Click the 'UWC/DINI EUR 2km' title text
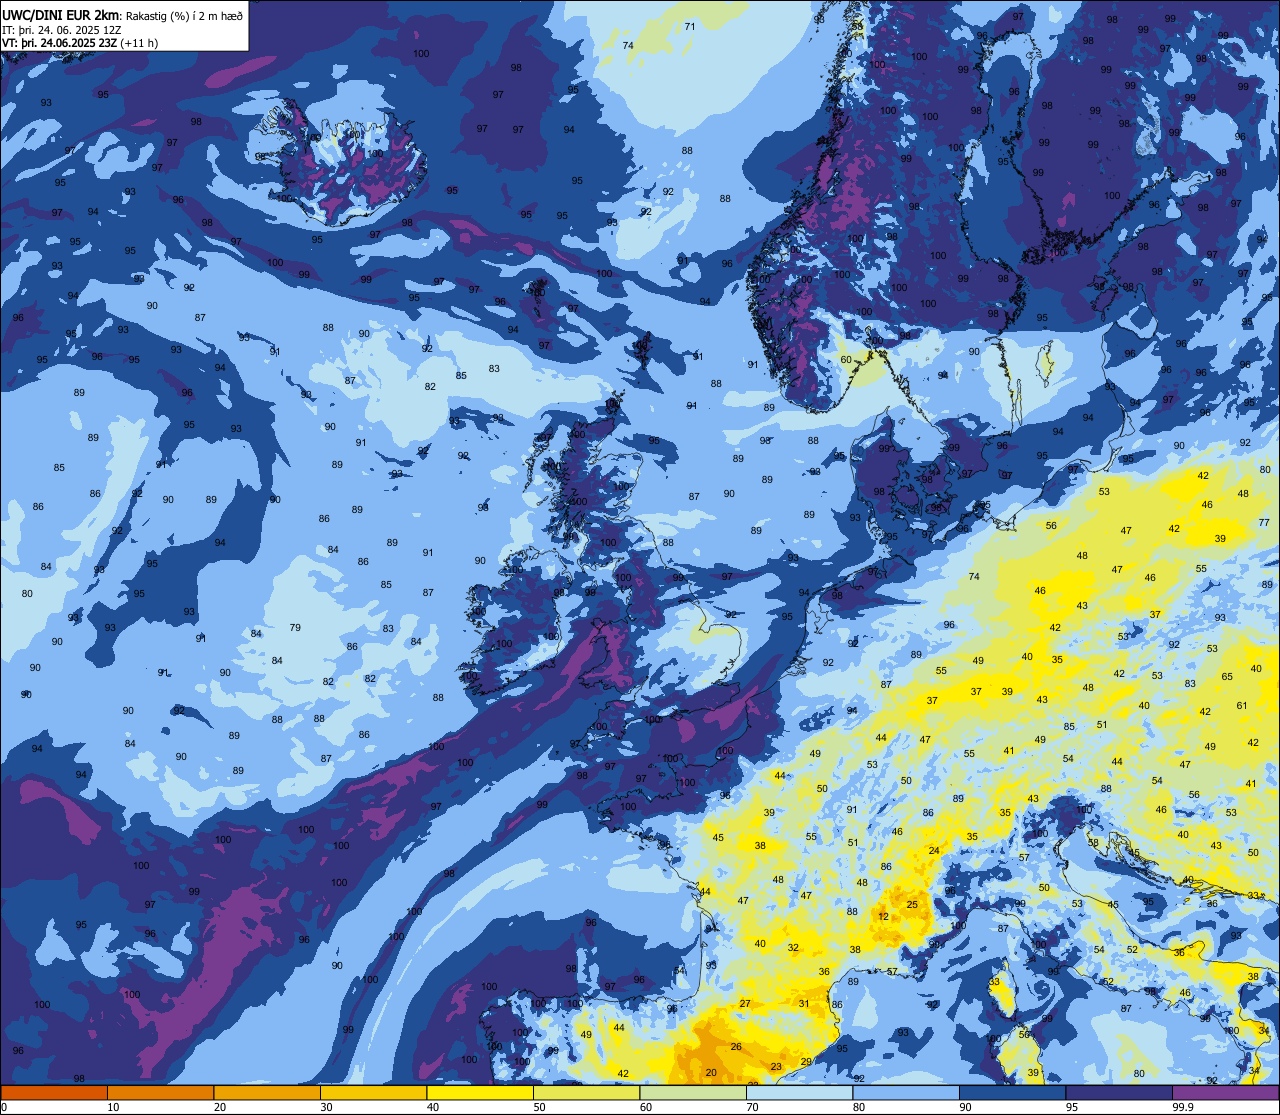The width and height of the screenshot is (1280, 1115). pos(60,14)
